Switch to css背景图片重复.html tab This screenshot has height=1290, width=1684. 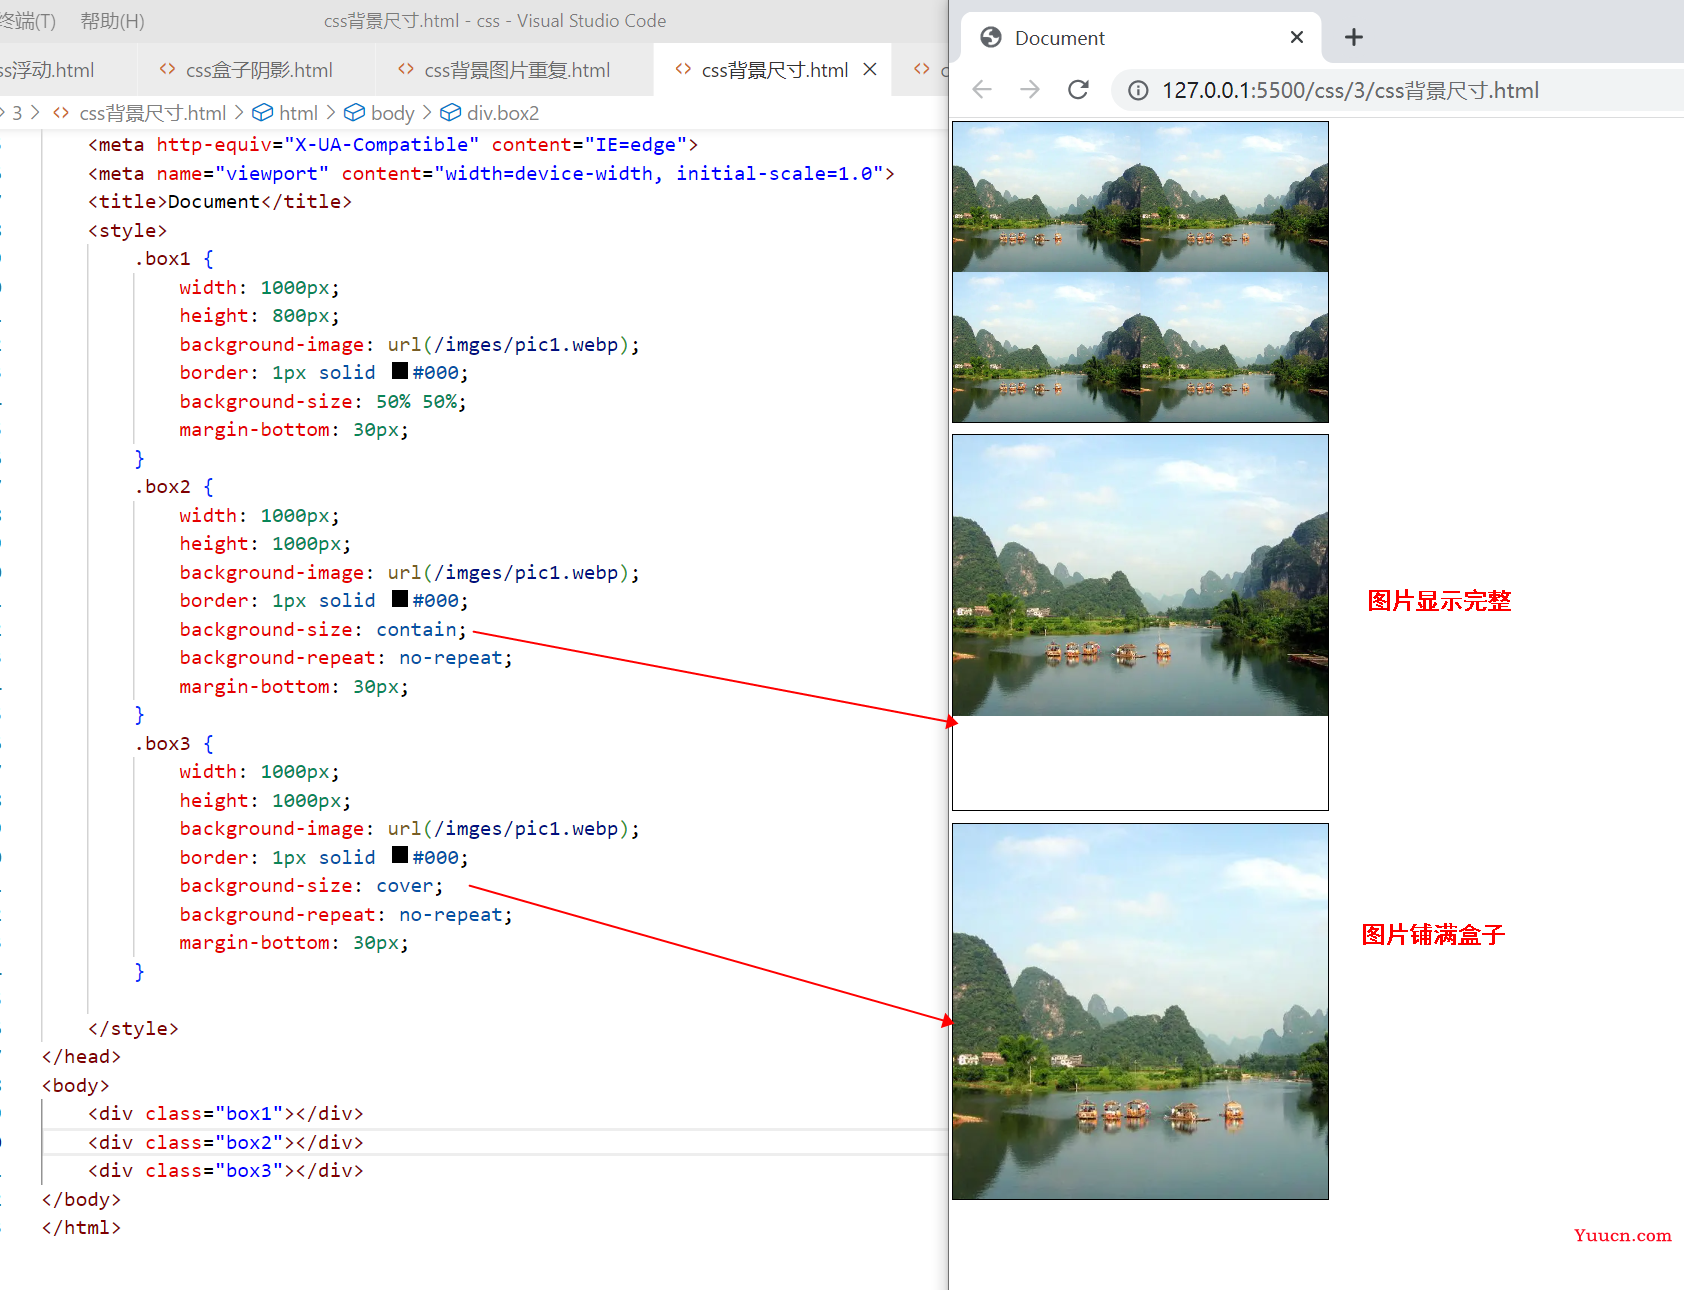pos(514,70)
